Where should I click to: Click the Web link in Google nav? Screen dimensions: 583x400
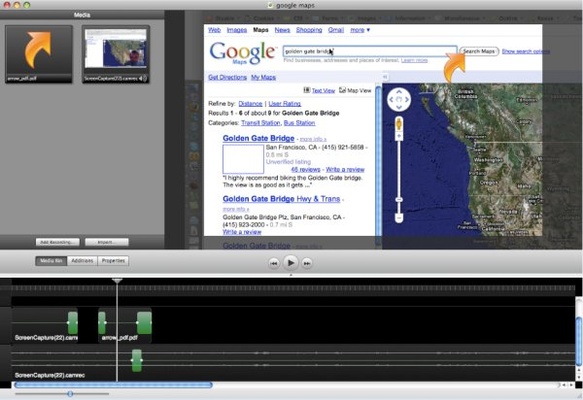pos(214,30)
